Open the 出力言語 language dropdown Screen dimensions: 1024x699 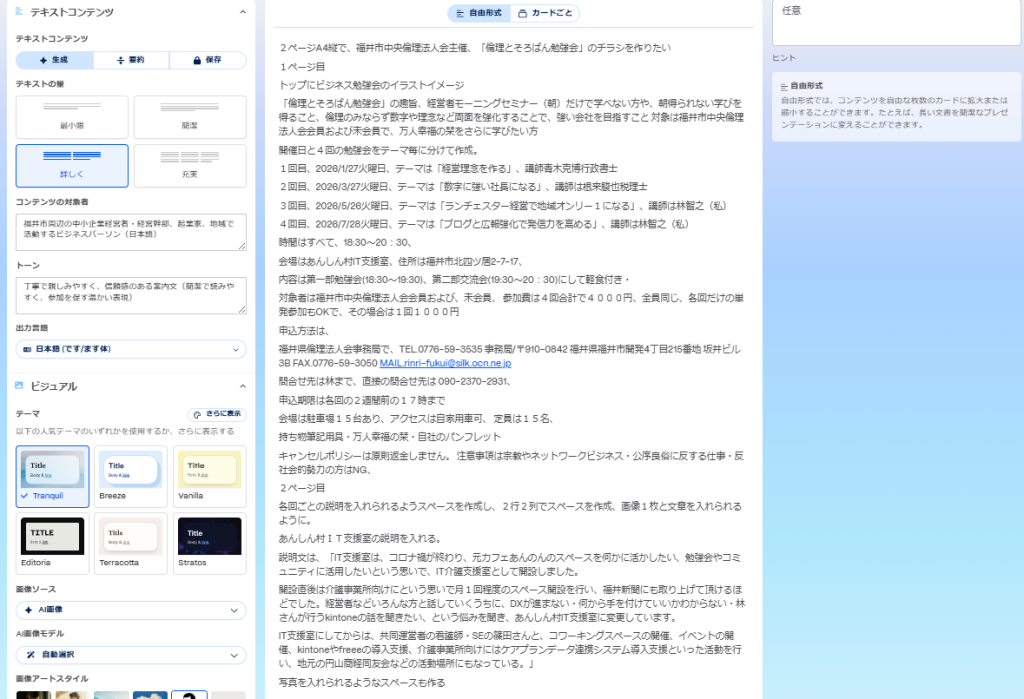(131, 349)
